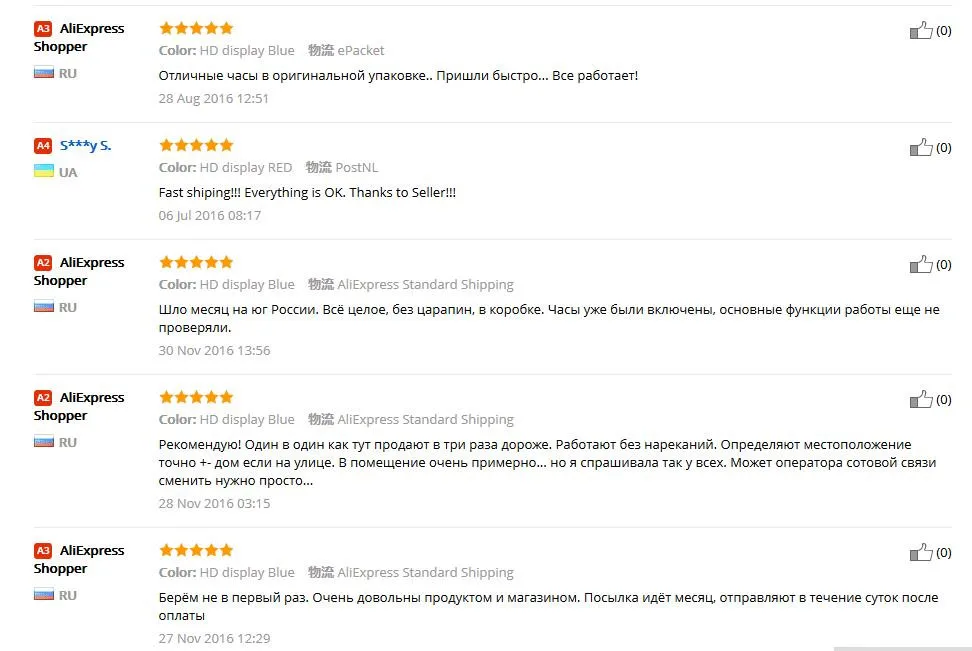Viewport: 972px width, 651px height.
Task: Click the A4 buyer level badge
Action: [43, 146]
